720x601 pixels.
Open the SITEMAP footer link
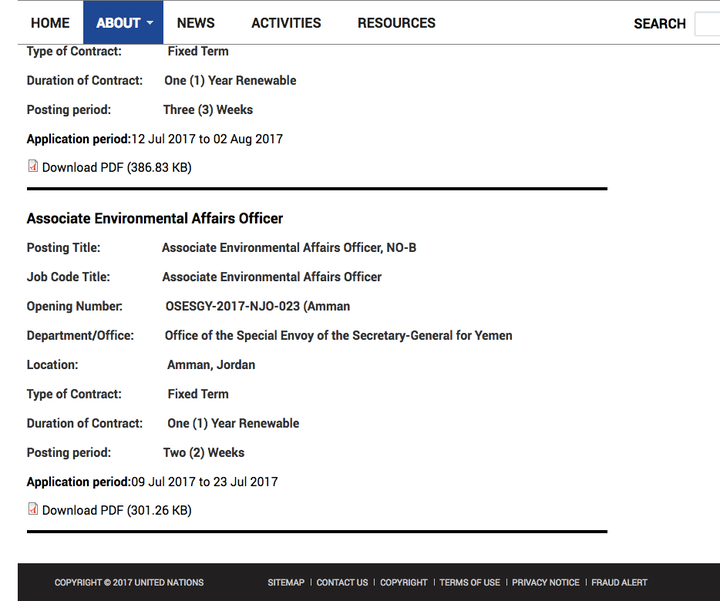(x=286, y=583)
